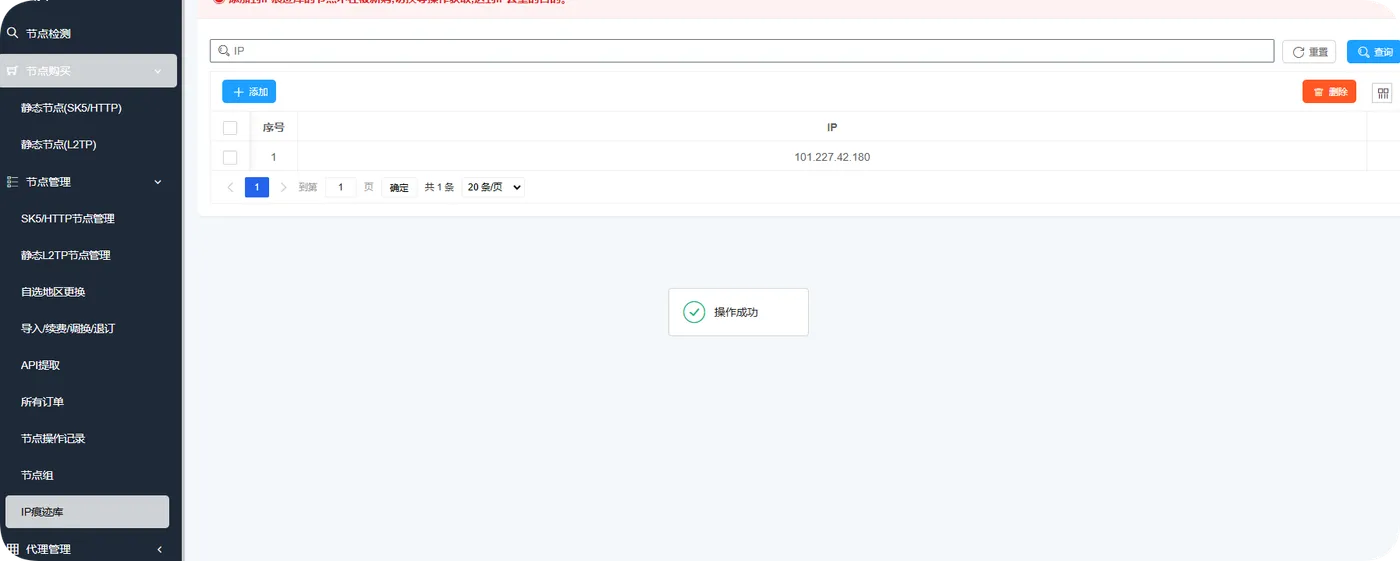The width and height of the screenshot is (1400, 561).
Task: Collapse the 节点管理 menu chevron
Action: (x=158, y=182)
